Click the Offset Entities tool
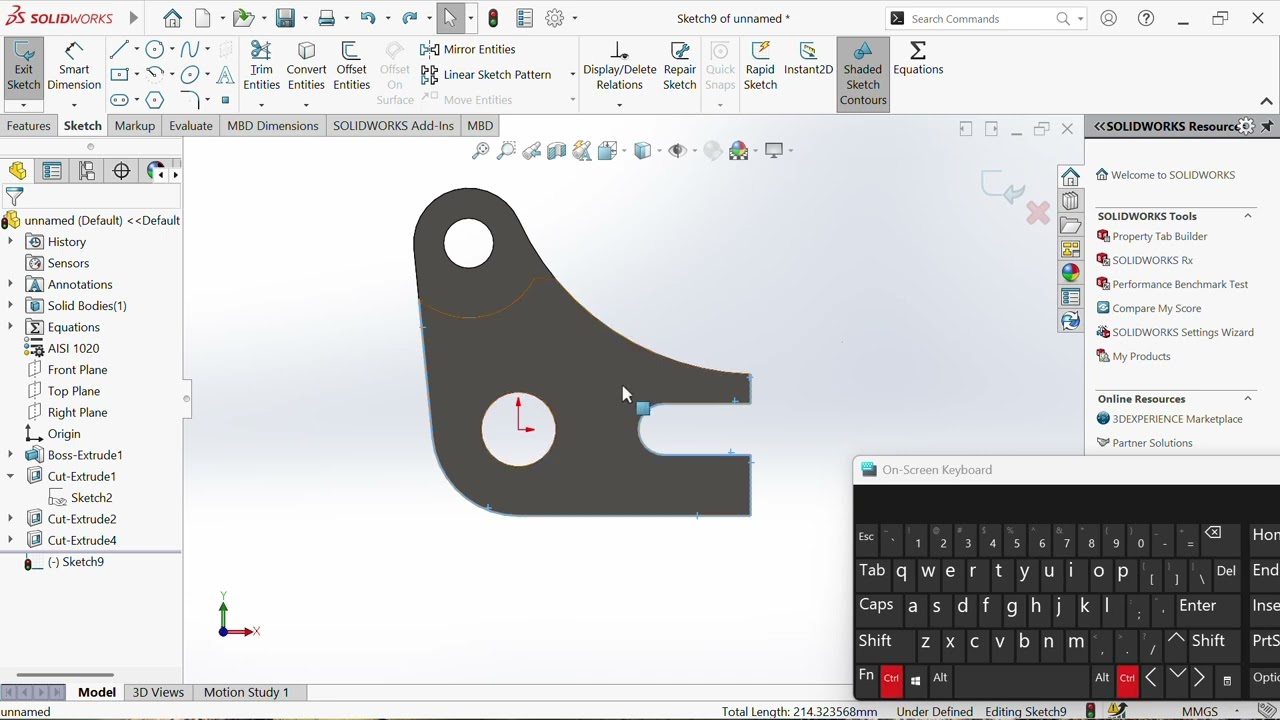This screenshot has height=720, width=1280. [351, 67]
